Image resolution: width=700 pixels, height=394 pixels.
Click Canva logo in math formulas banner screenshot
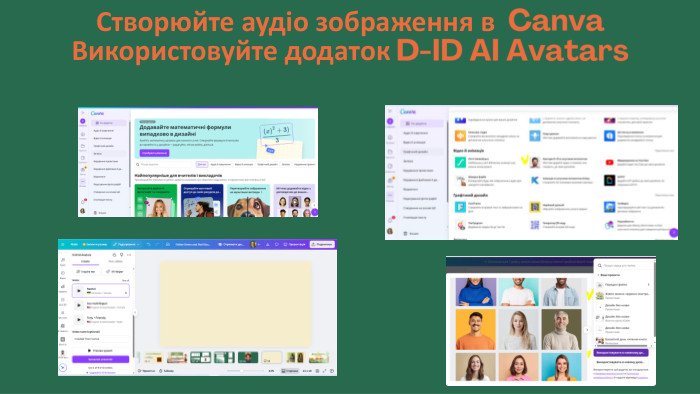point(97,113)
